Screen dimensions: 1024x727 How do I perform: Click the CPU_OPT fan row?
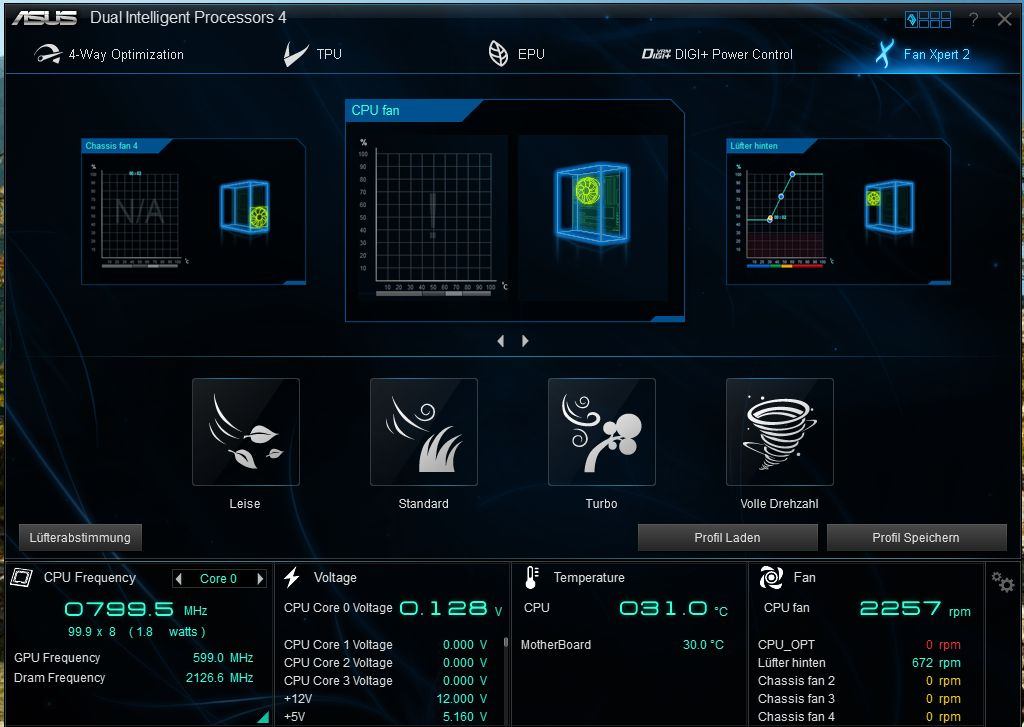(x=859, y=645)
